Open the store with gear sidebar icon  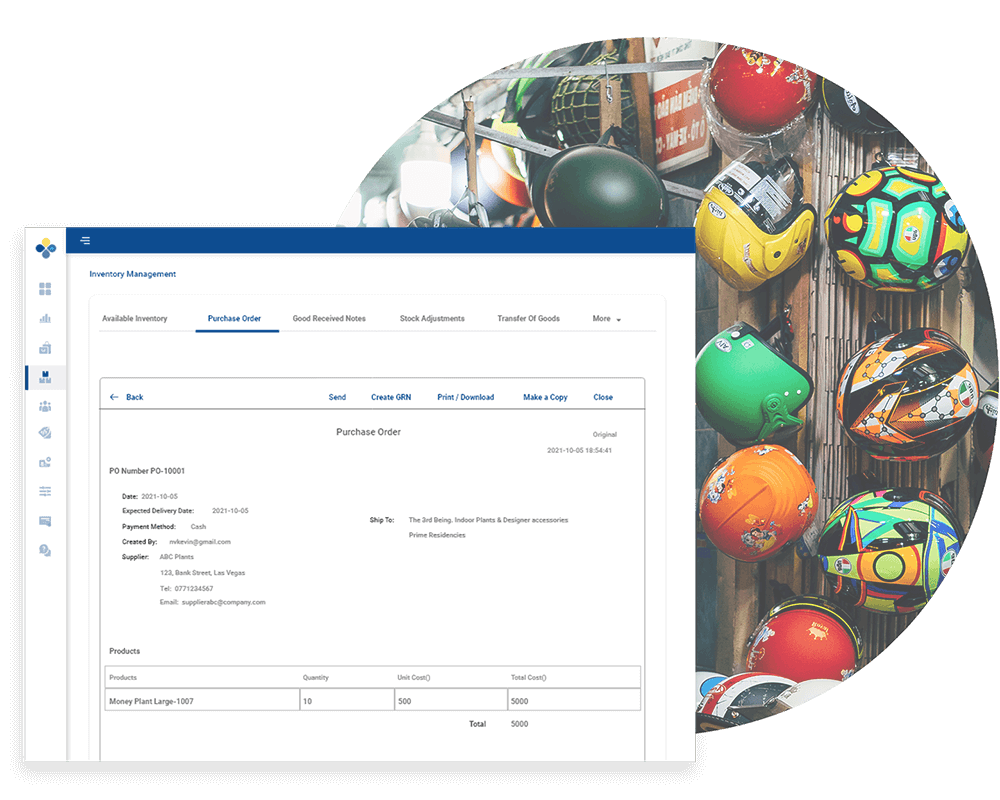click(x=45, y=462)
